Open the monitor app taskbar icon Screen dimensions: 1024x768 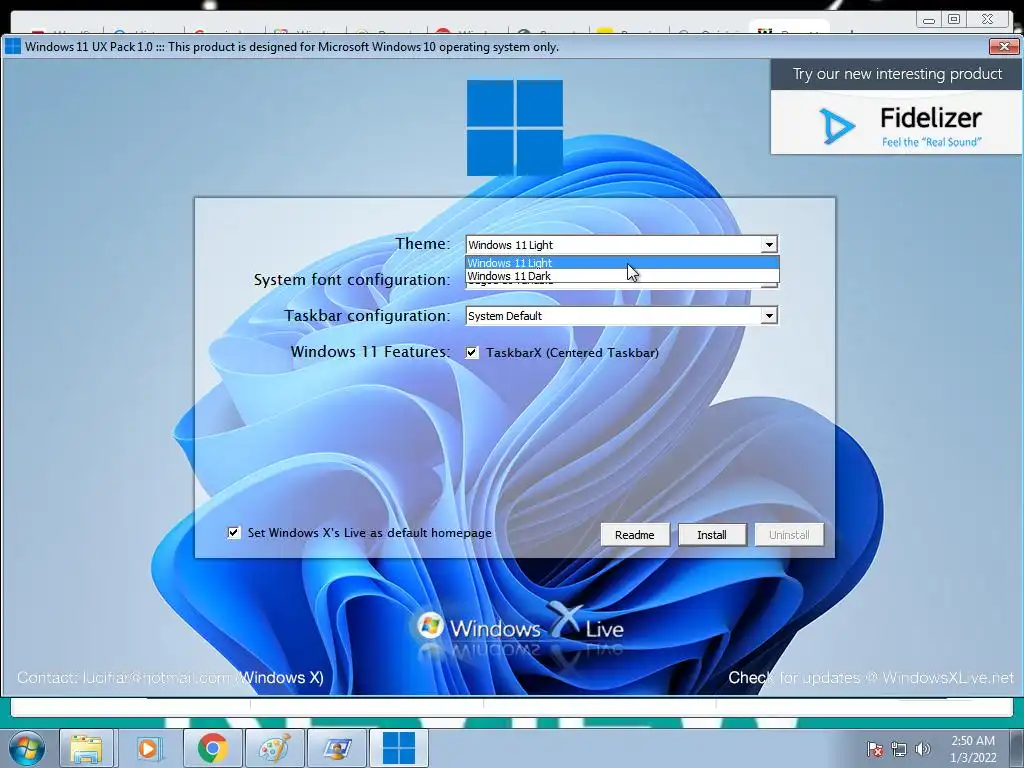pyautogui.click(x=336, y=749)
